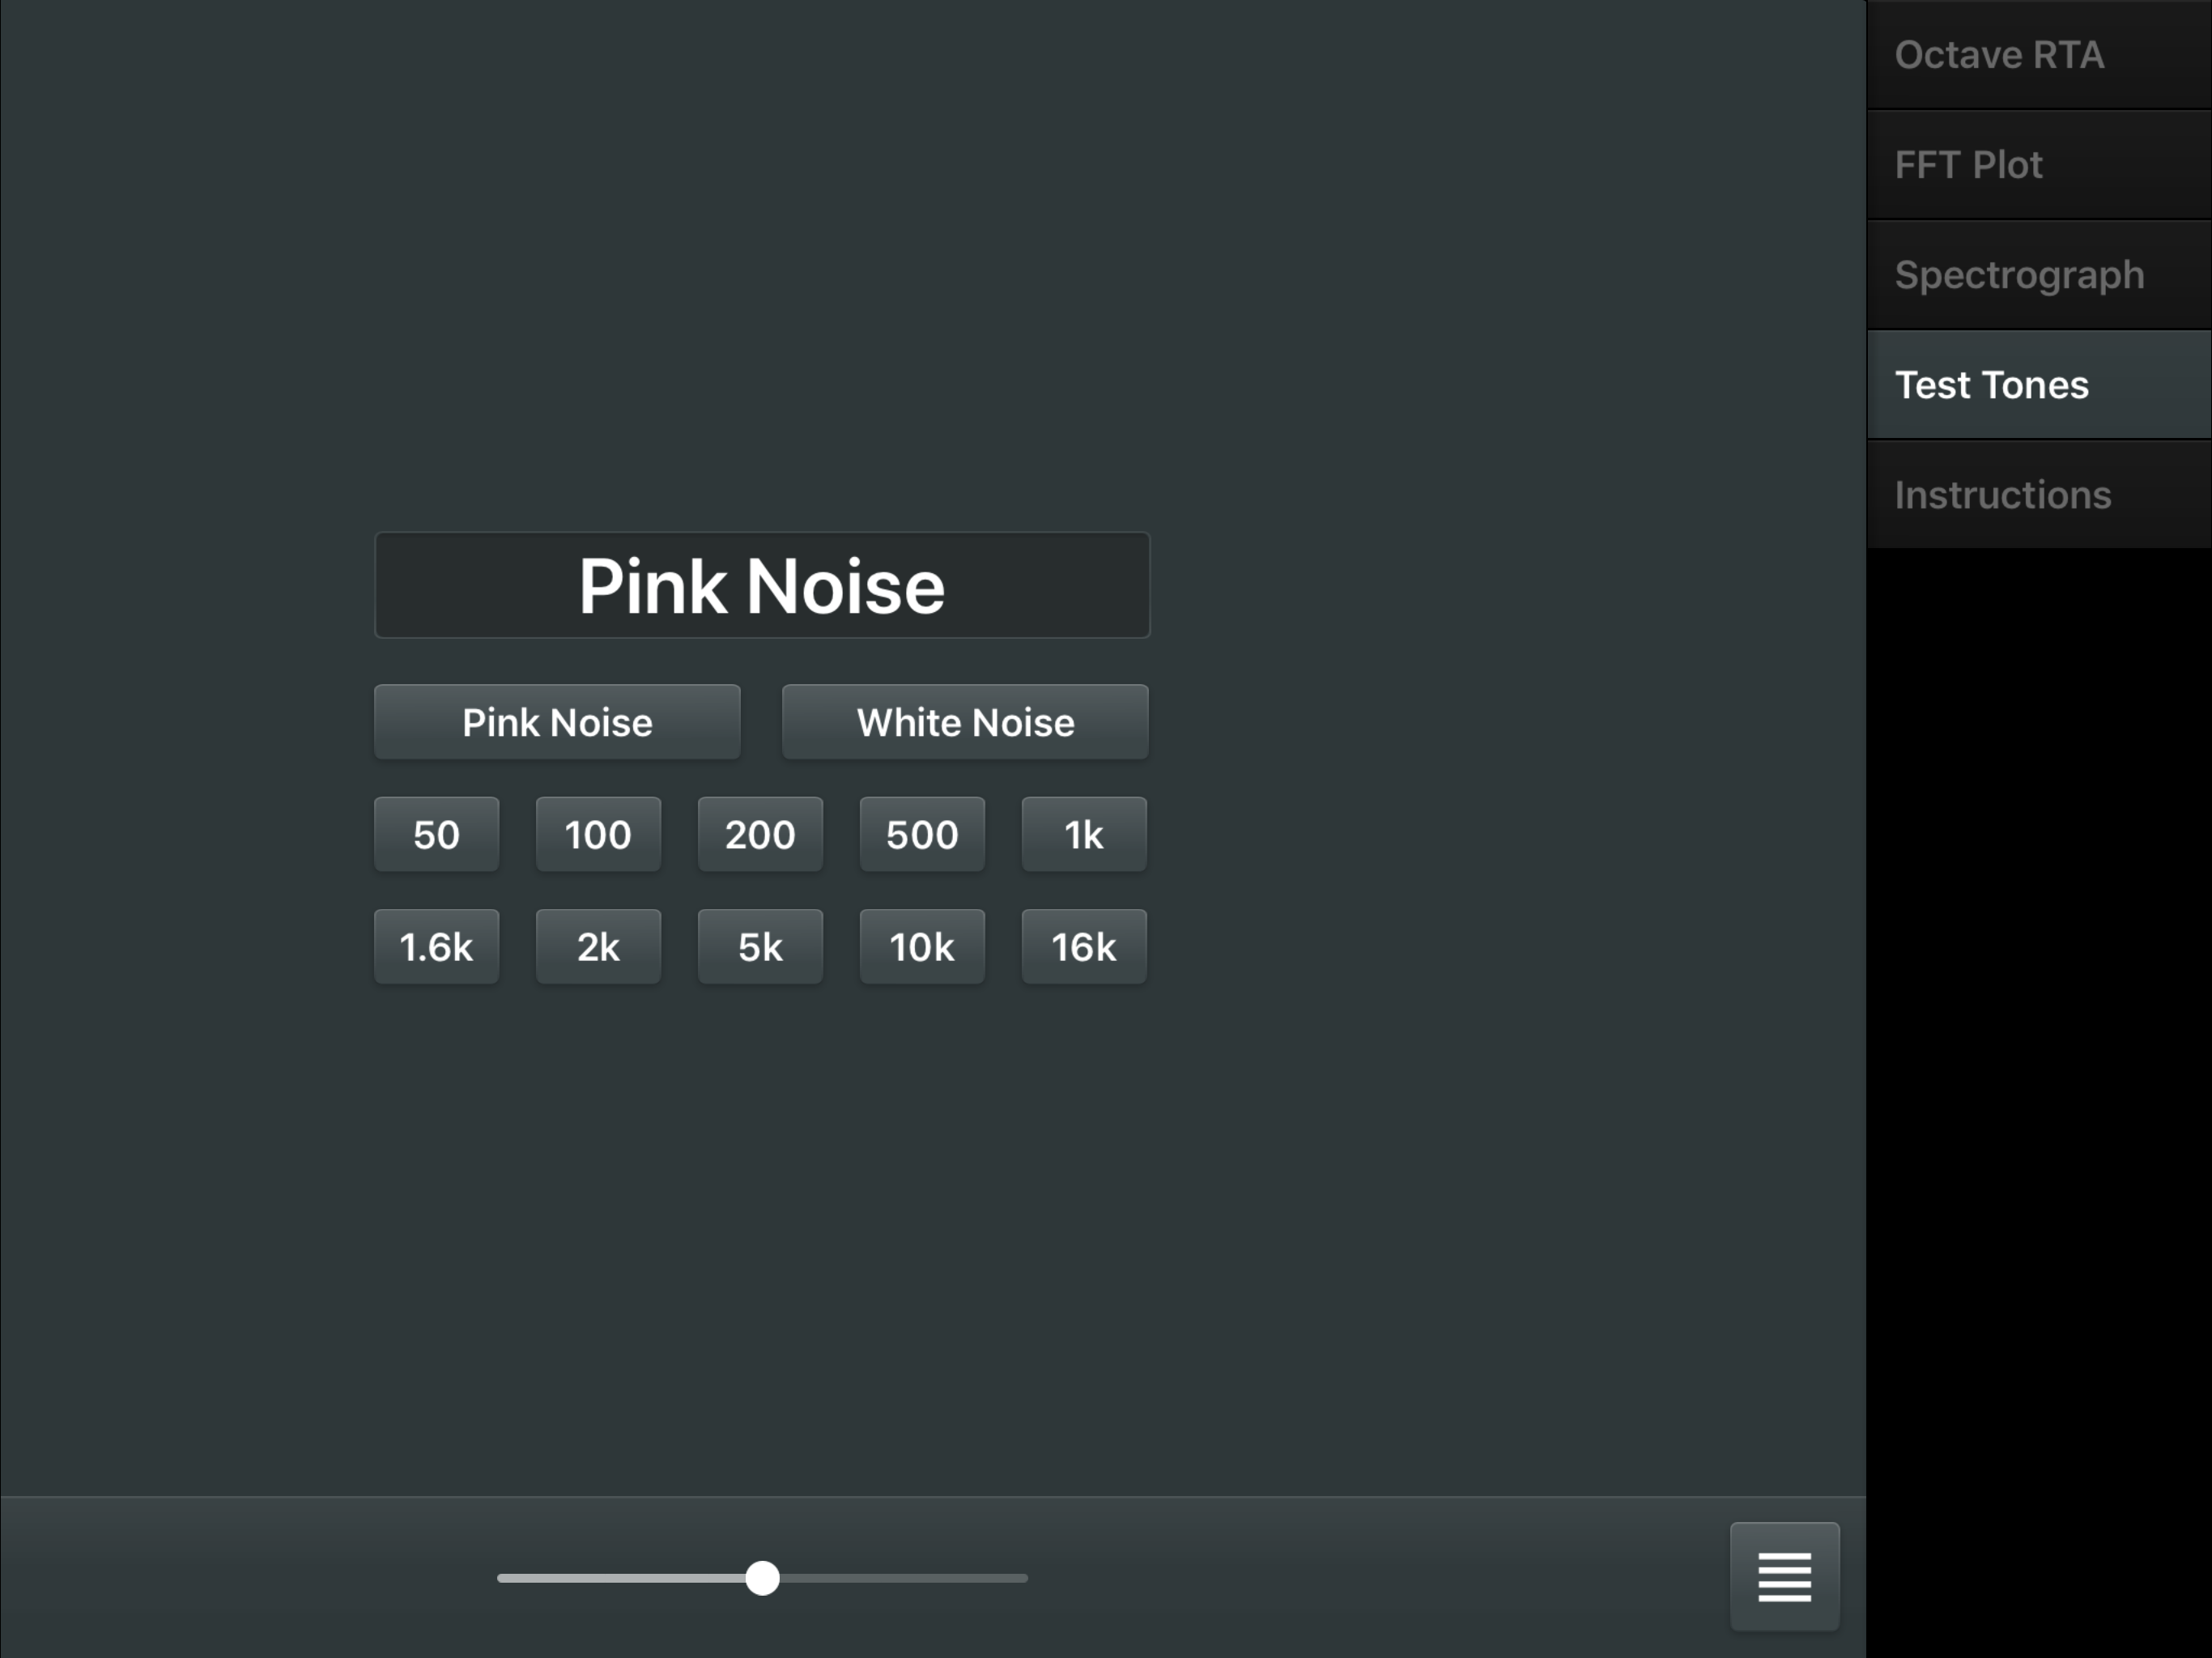Play the 100 Hz test tone
The image size is (2212, 1658).
[x=598, y=834]
